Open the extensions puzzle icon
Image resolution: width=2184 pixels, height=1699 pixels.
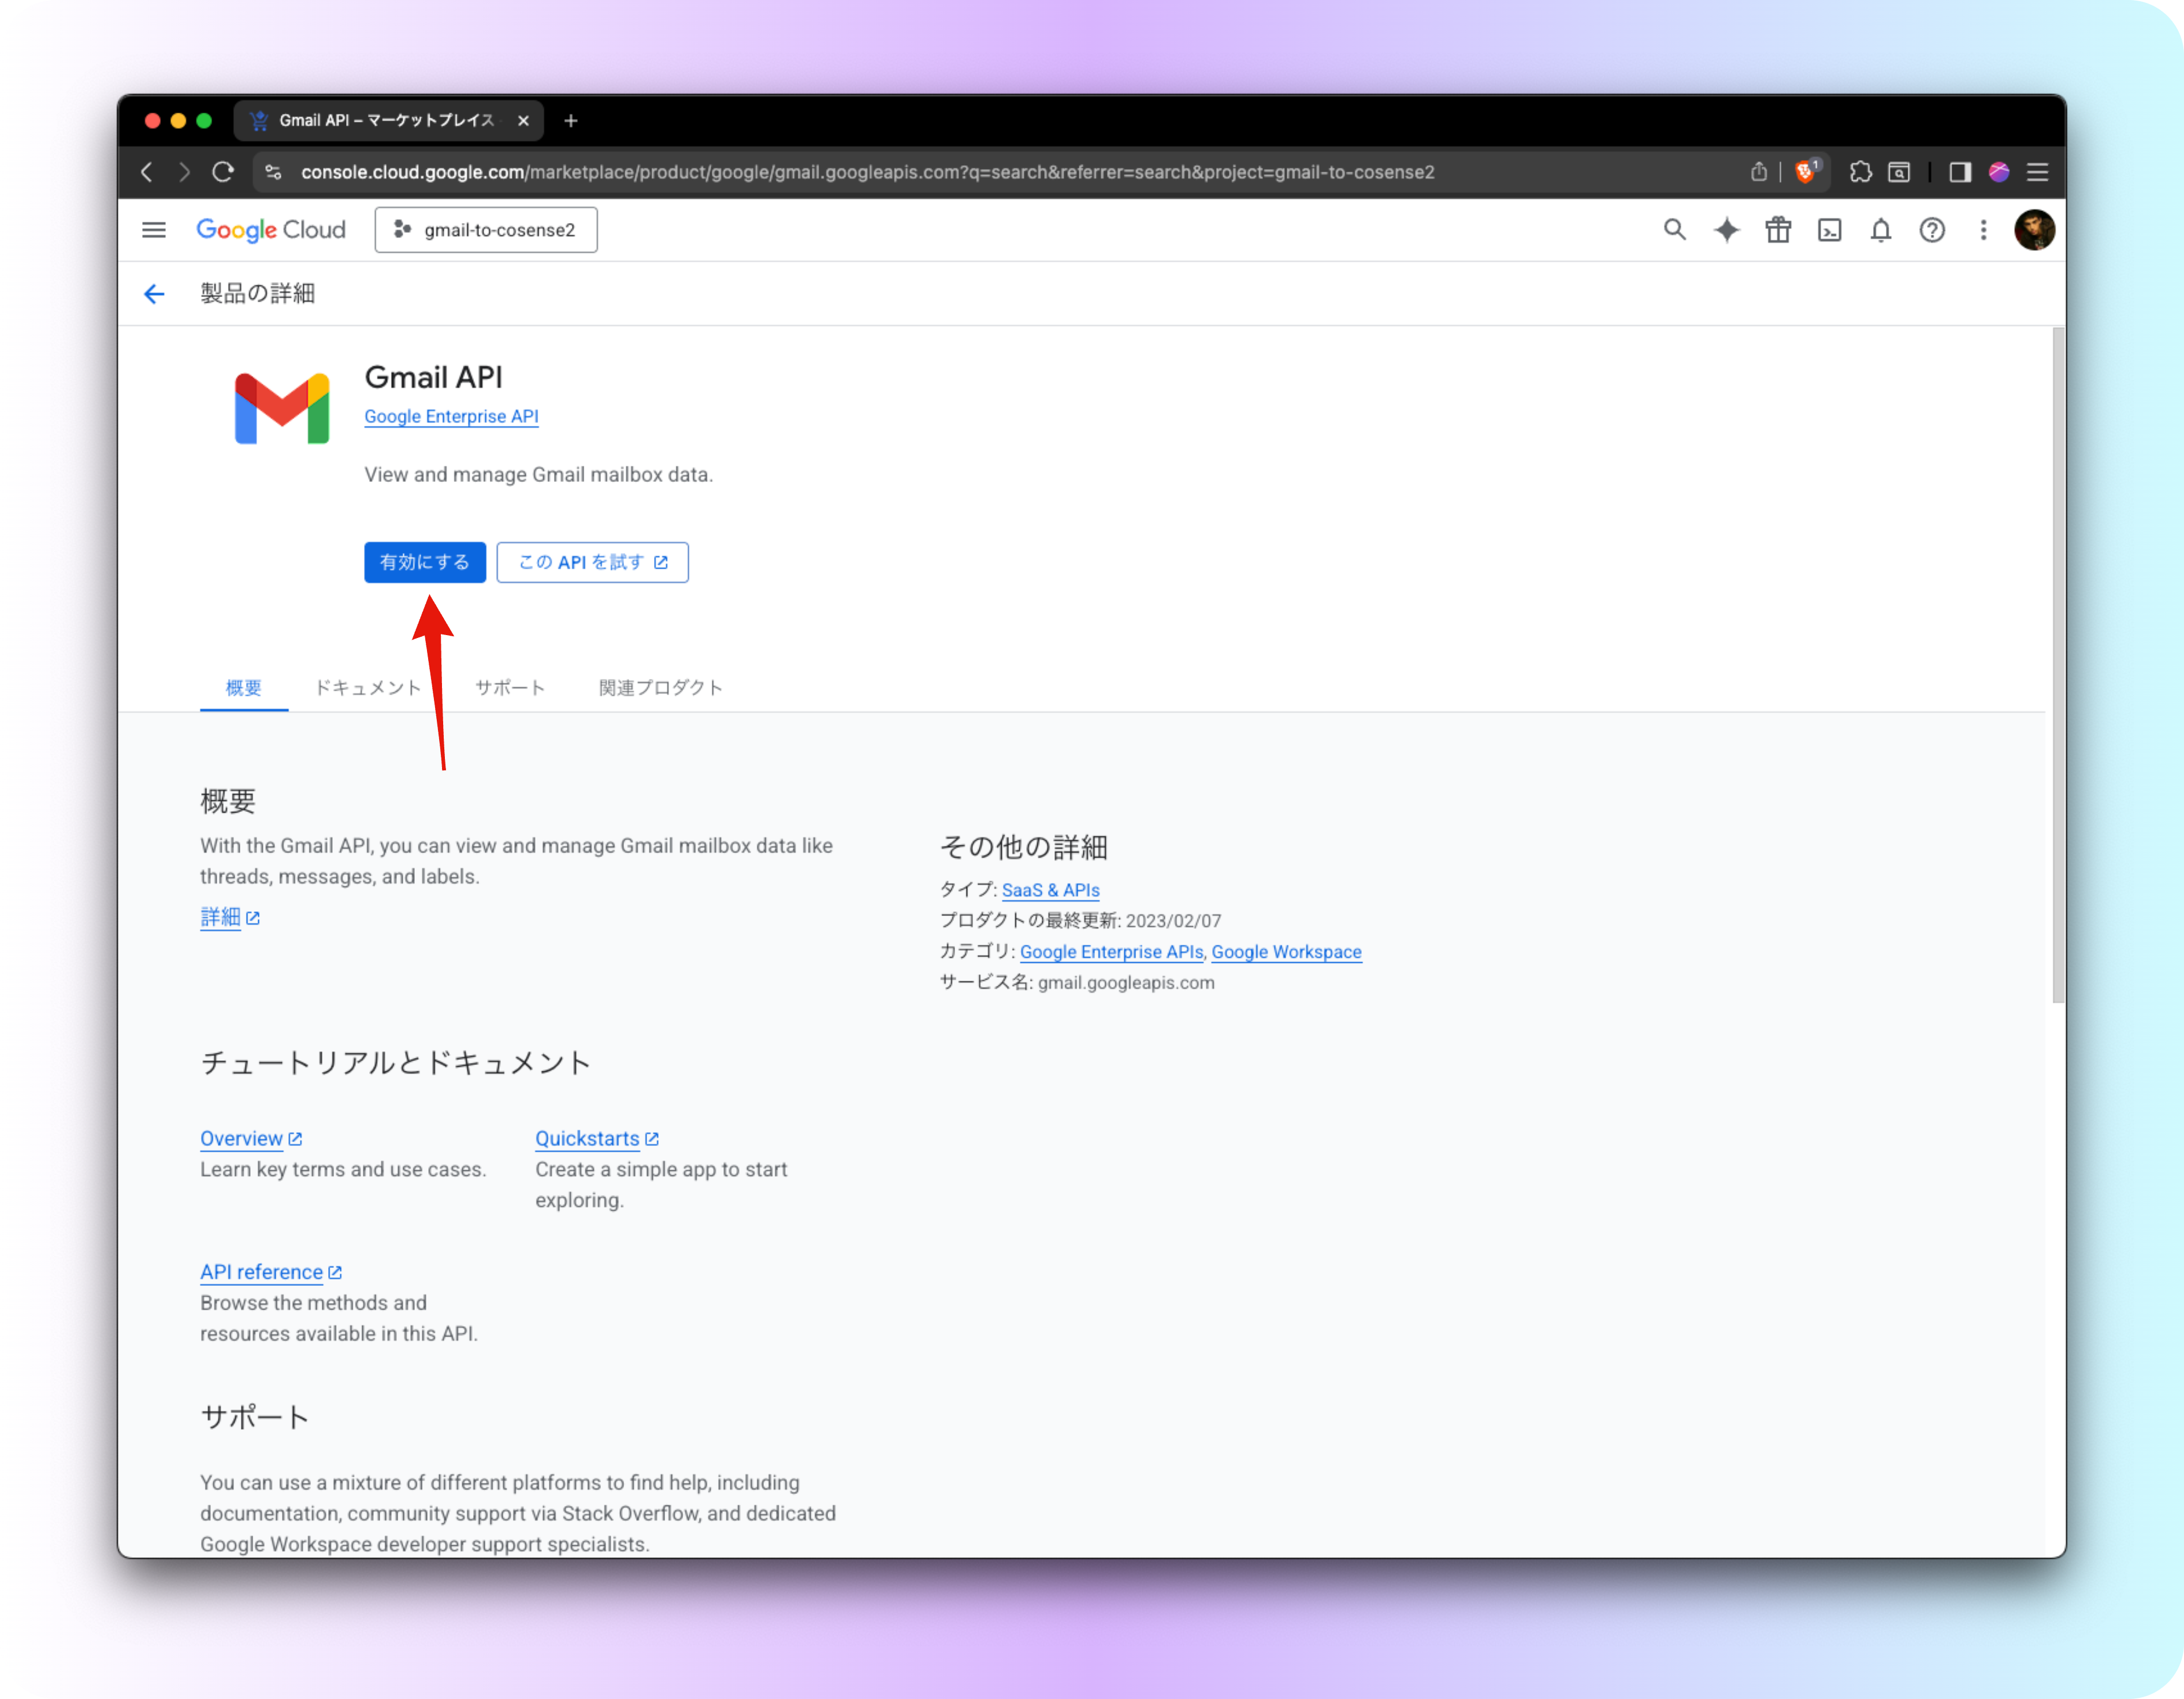[1861, 172]
